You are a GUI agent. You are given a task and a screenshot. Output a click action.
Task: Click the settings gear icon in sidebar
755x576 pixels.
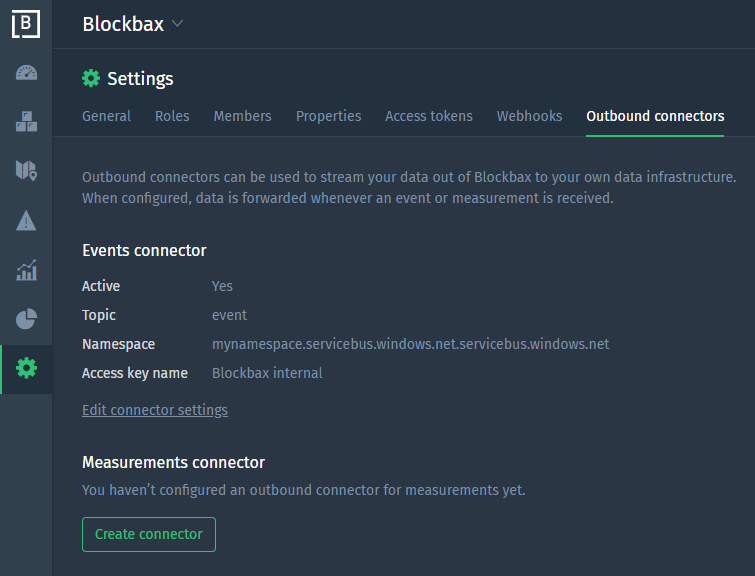26,369
